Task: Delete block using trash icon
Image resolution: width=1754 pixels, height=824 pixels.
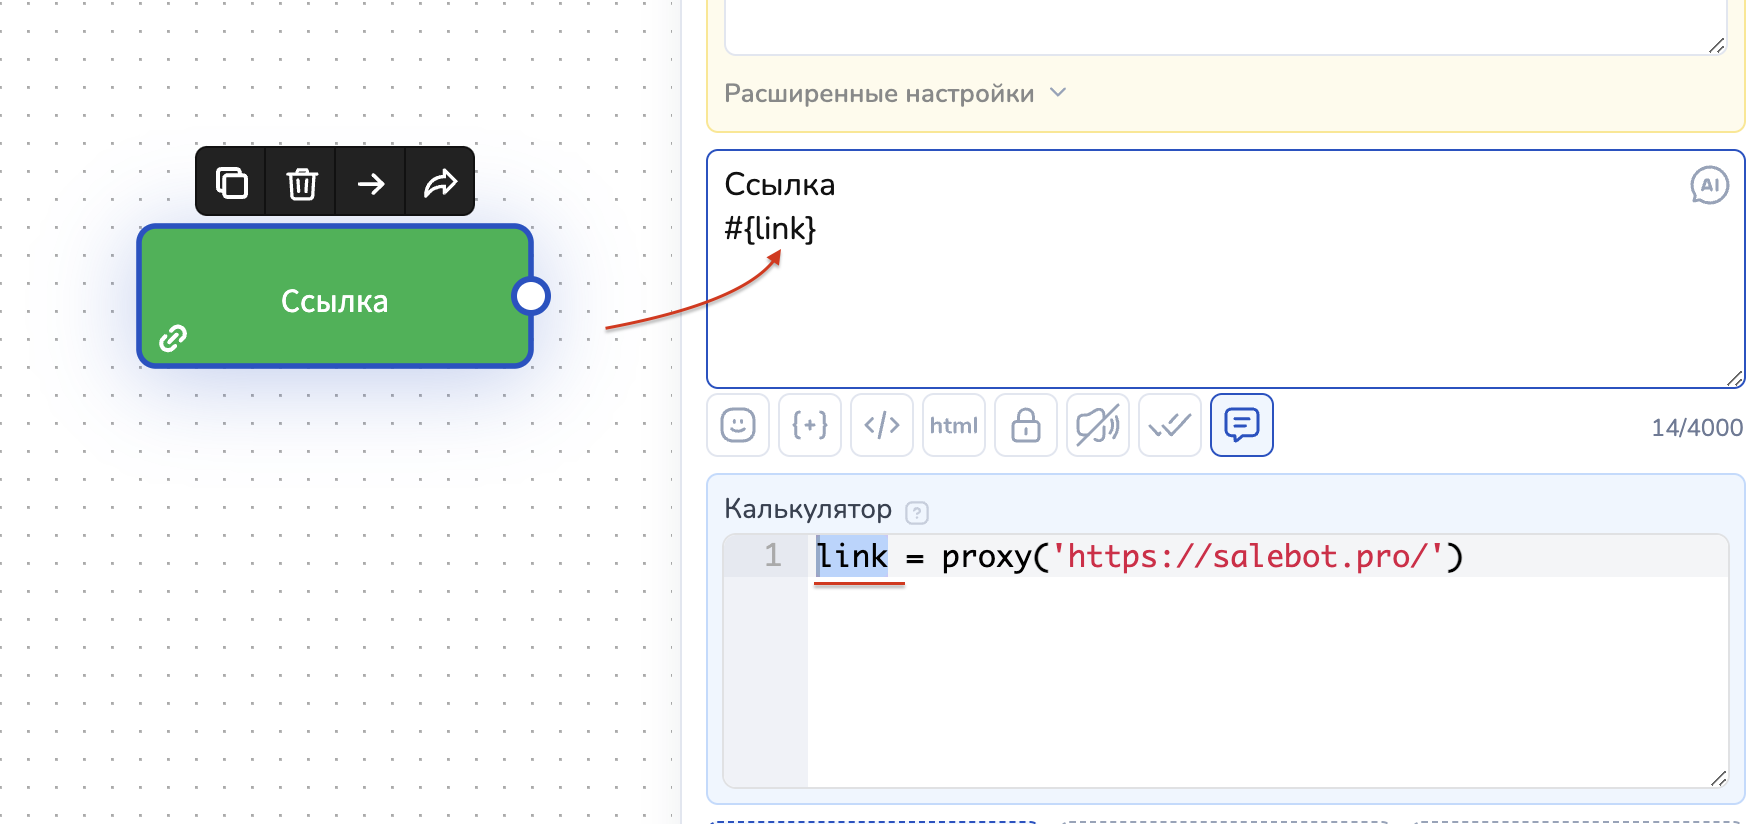Action: point(301,183)
